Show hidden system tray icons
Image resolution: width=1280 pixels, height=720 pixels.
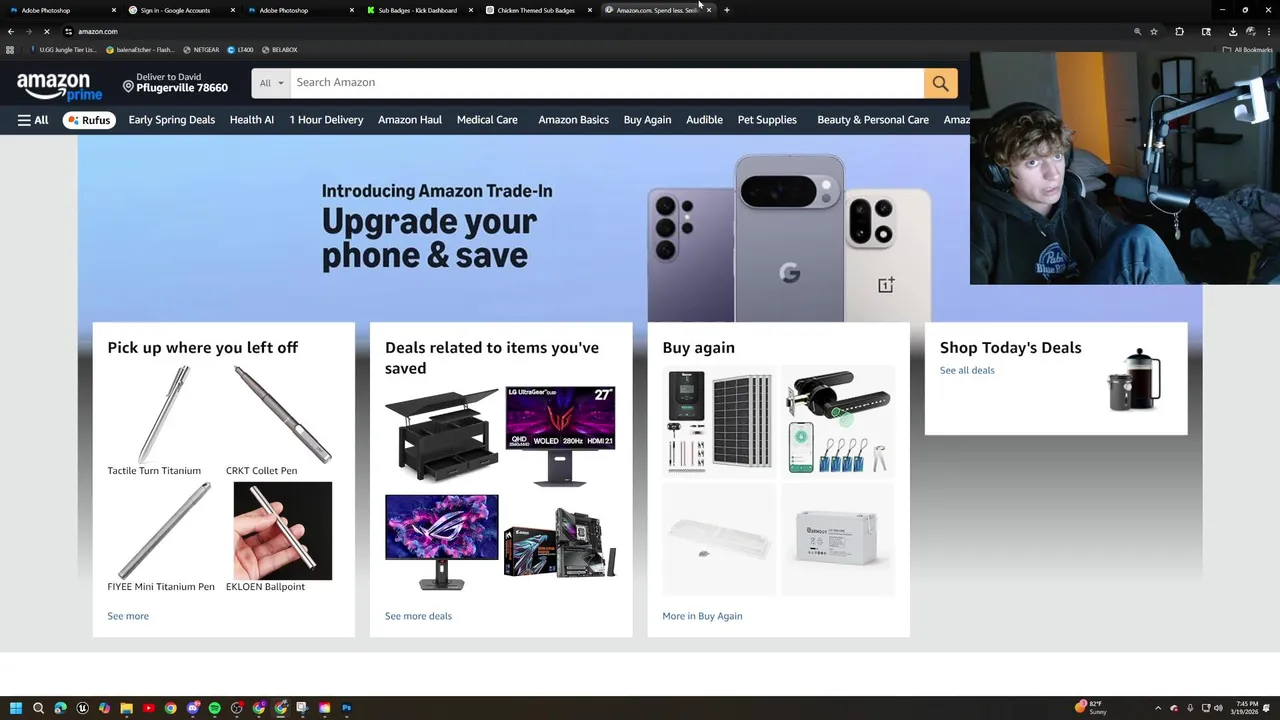pos(1157,708)
